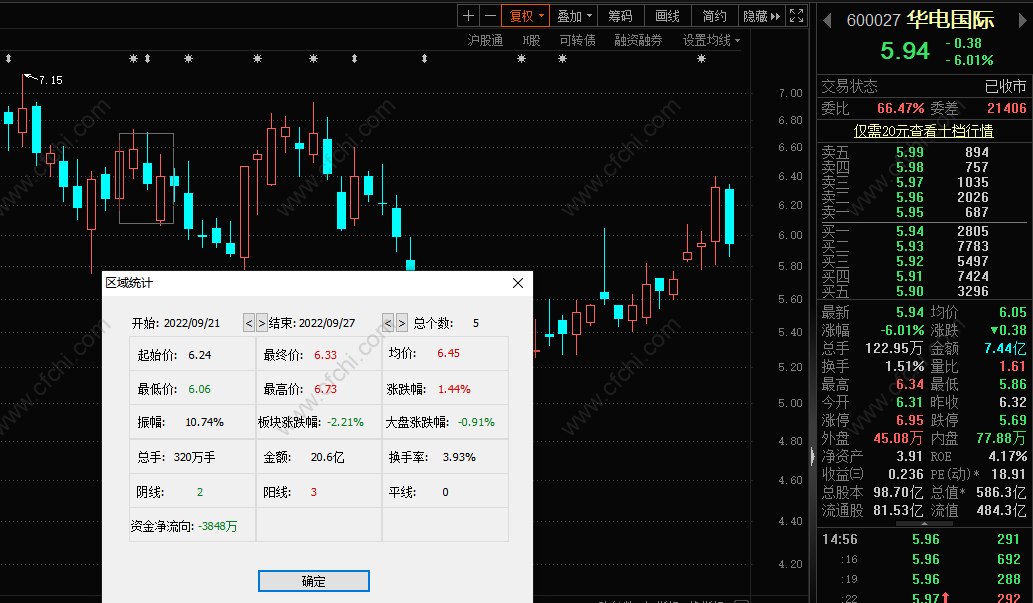Hide the side panel using 隐藏 button
Image resolution: width=1033 pixels, height=603 pixels.
pyautogui.click(x=762, y=16)
